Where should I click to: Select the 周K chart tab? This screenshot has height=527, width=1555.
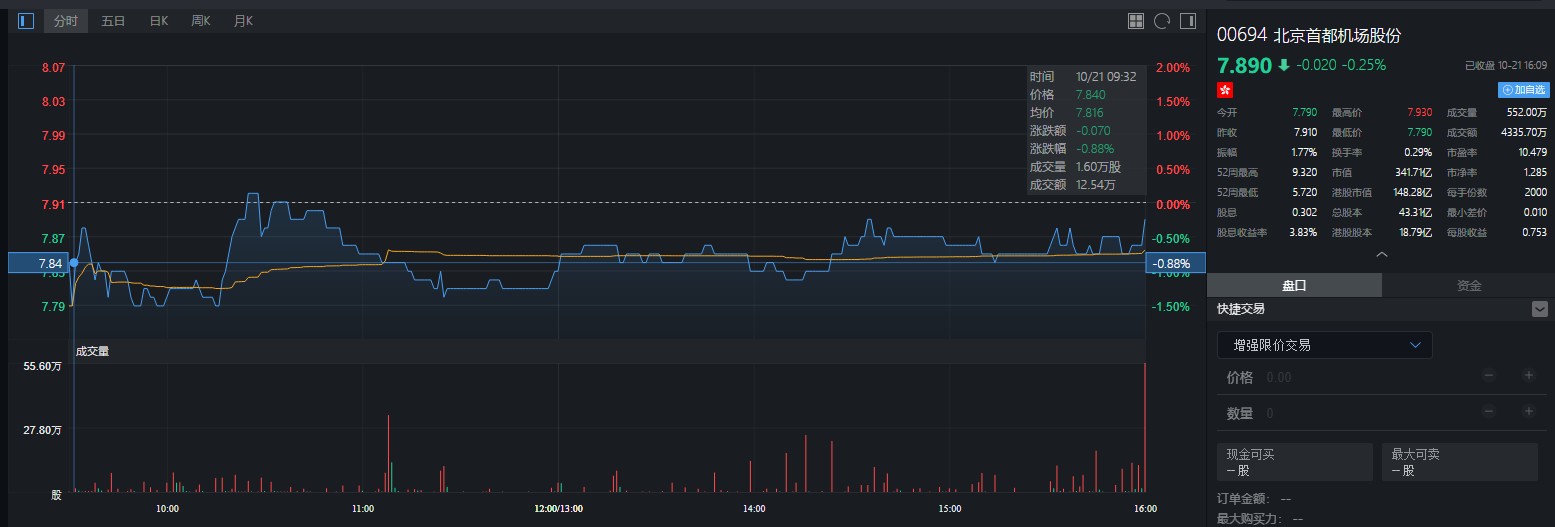click(x=201, y=21)
